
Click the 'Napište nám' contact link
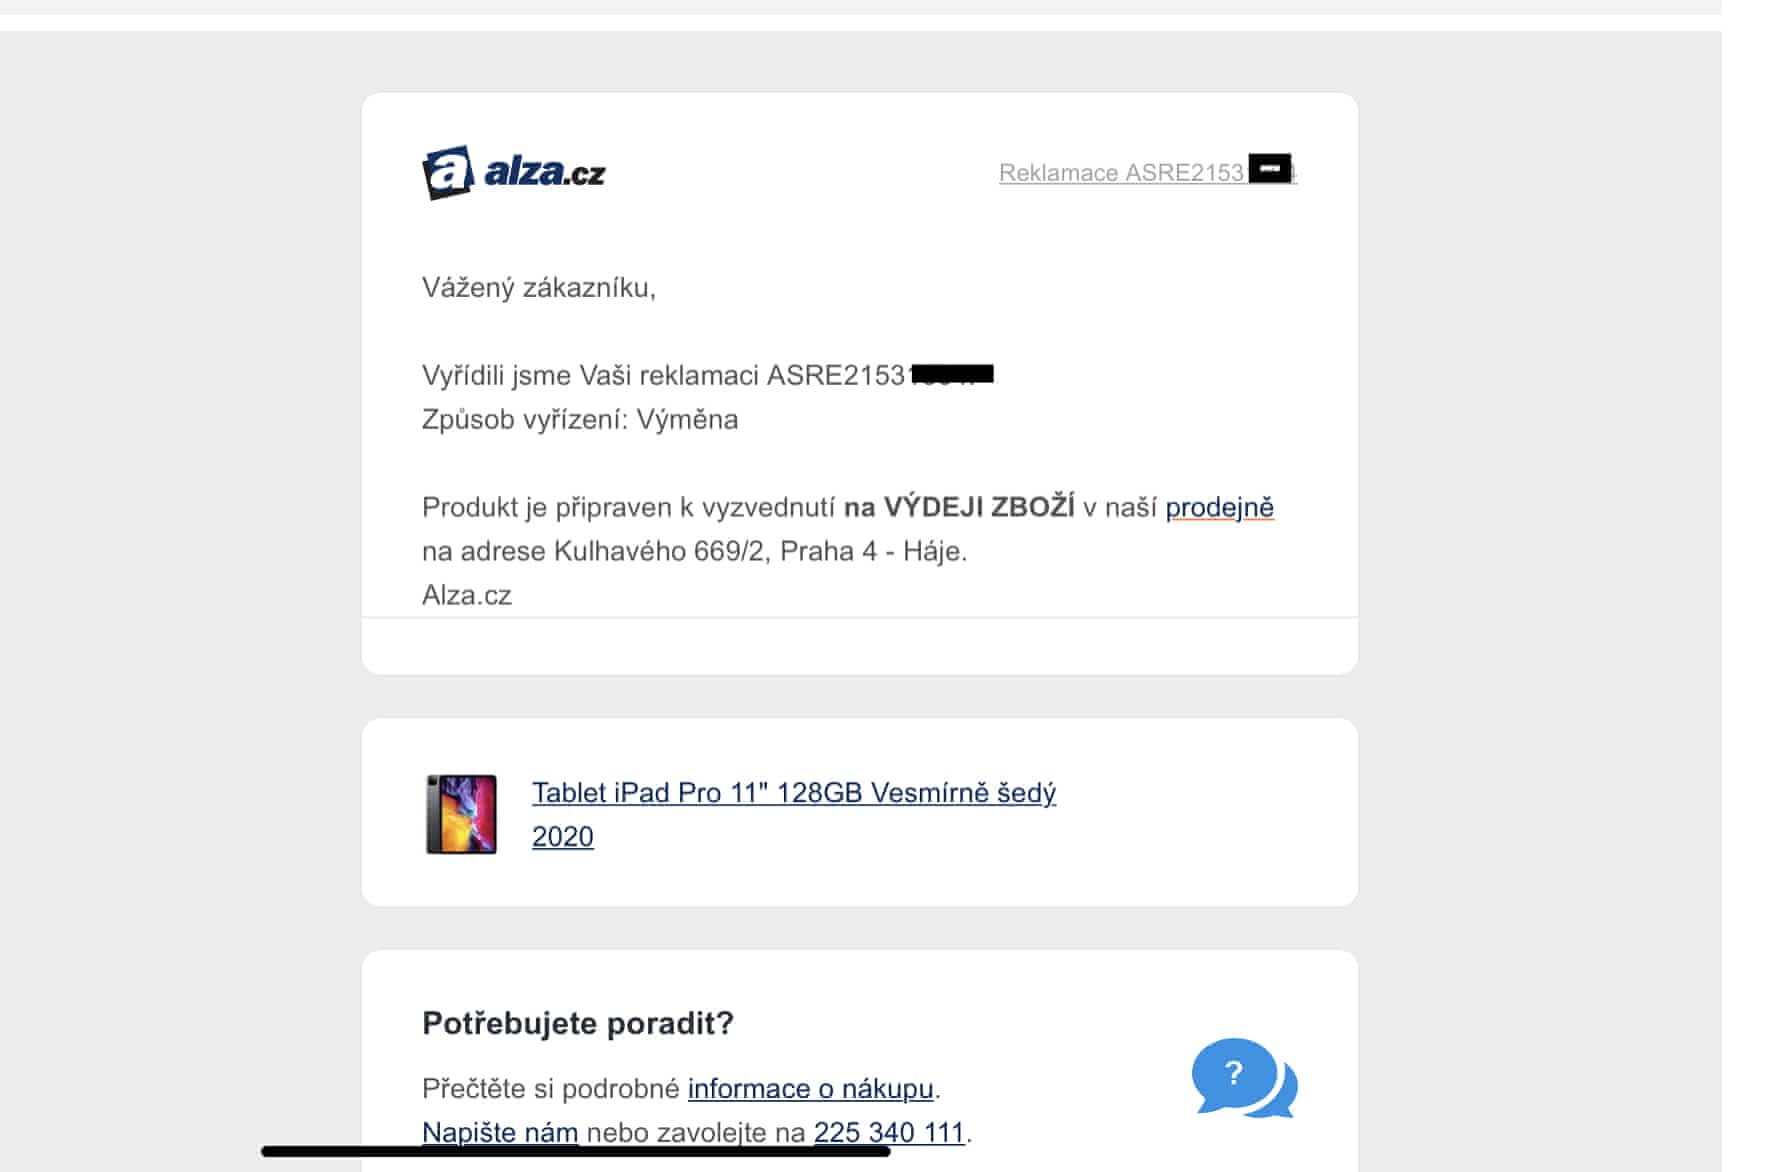500,1132
